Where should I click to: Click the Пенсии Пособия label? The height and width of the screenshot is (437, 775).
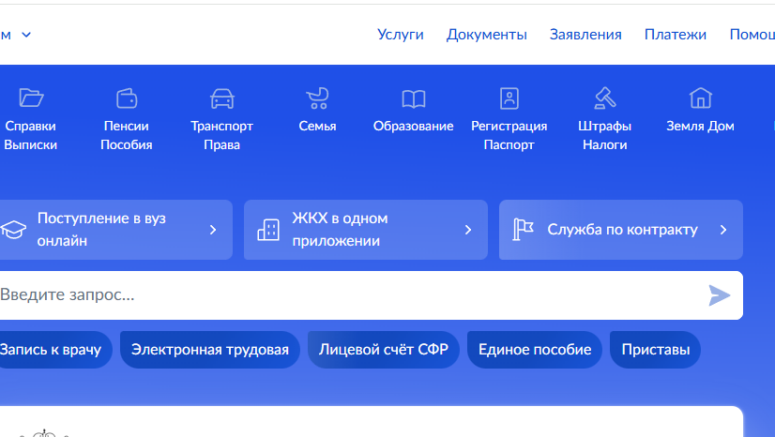127,135
